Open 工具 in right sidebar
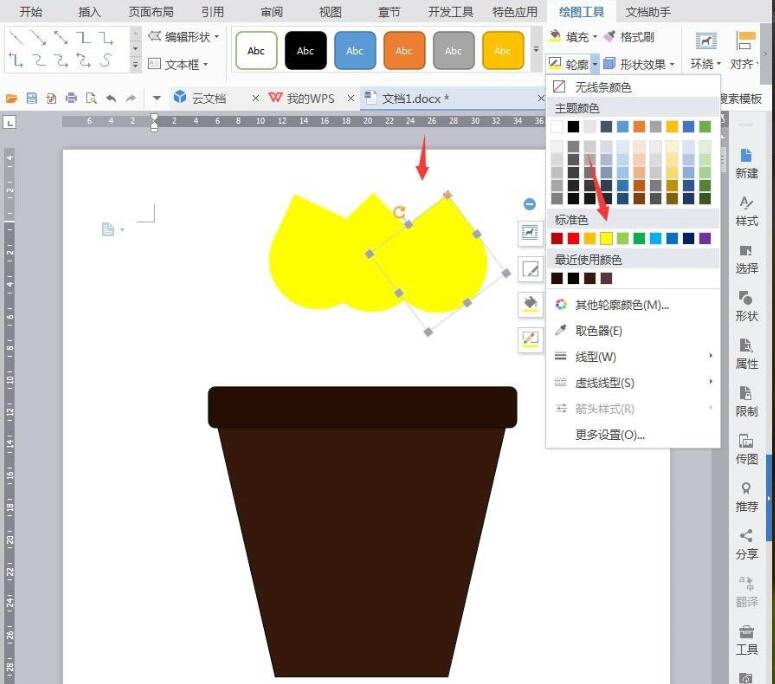Viewport: 775px width, 684px height. (746, 640)
